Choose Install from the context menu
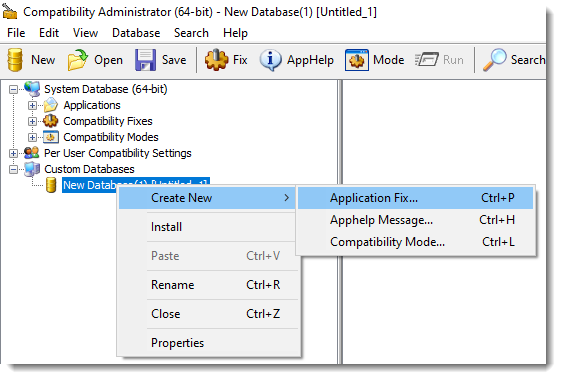The width and height of the screenshot is (561, 379). pyautogui.click(x=207, y=227)
